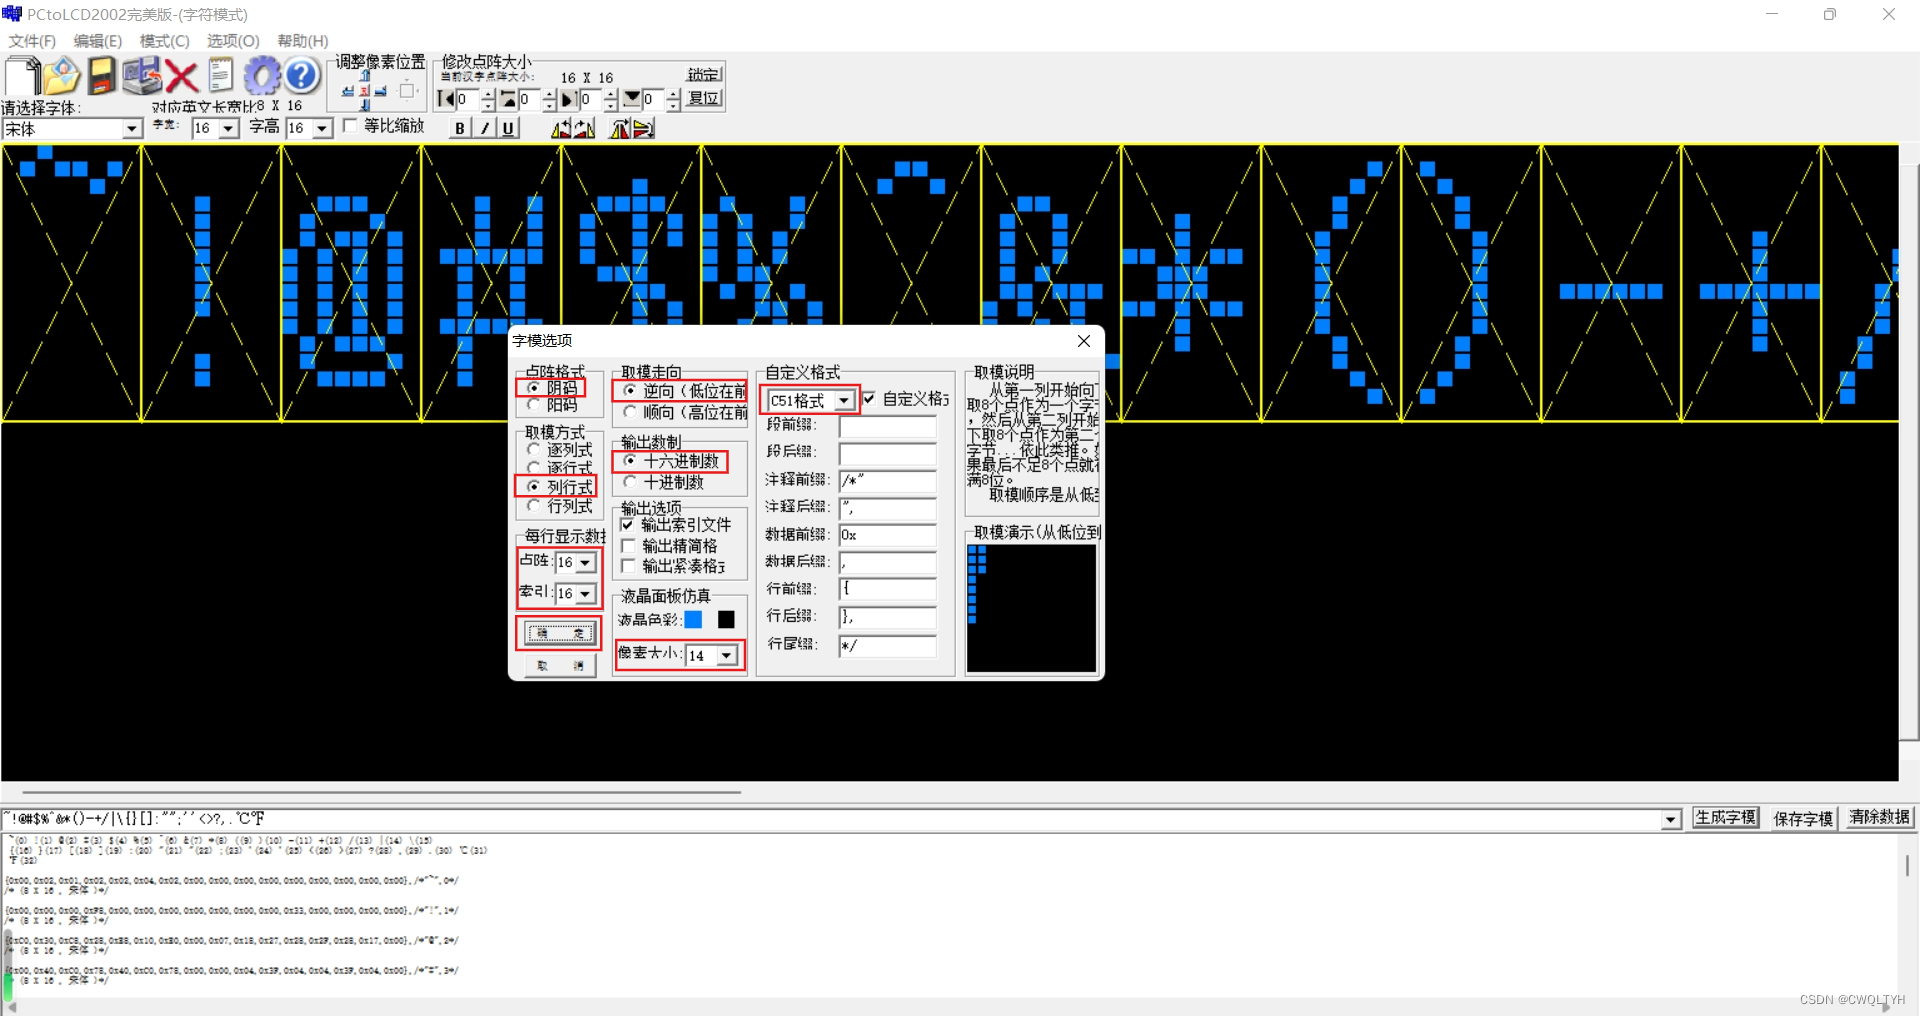Check the 输出精简格式 checkbox
Screen dimensions: 1920x1016
coord(628,546)
